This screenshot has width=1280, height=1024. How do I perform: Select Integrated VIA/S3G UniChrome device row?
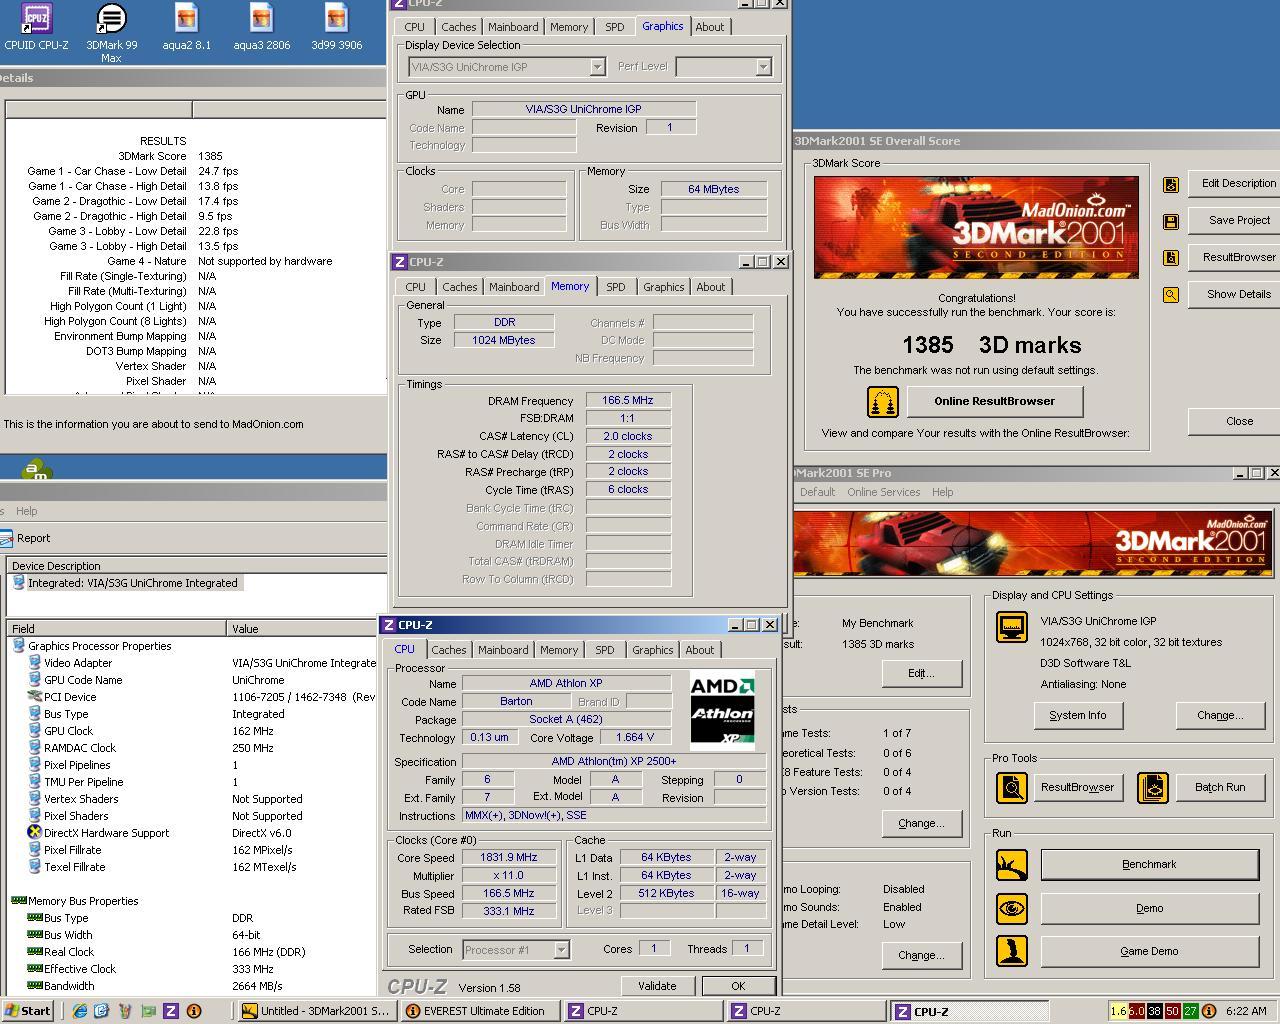126,583
